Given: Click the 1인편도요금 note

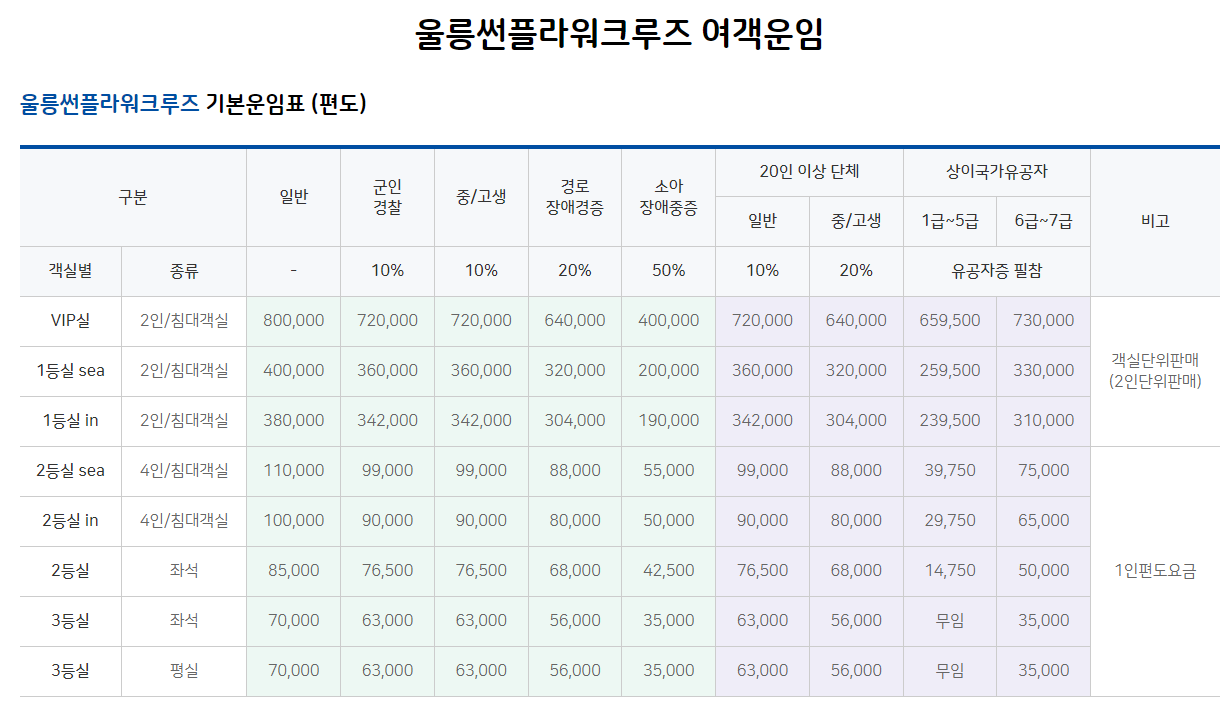Looking at the screenshot, I should click(x=1155, y=571).
